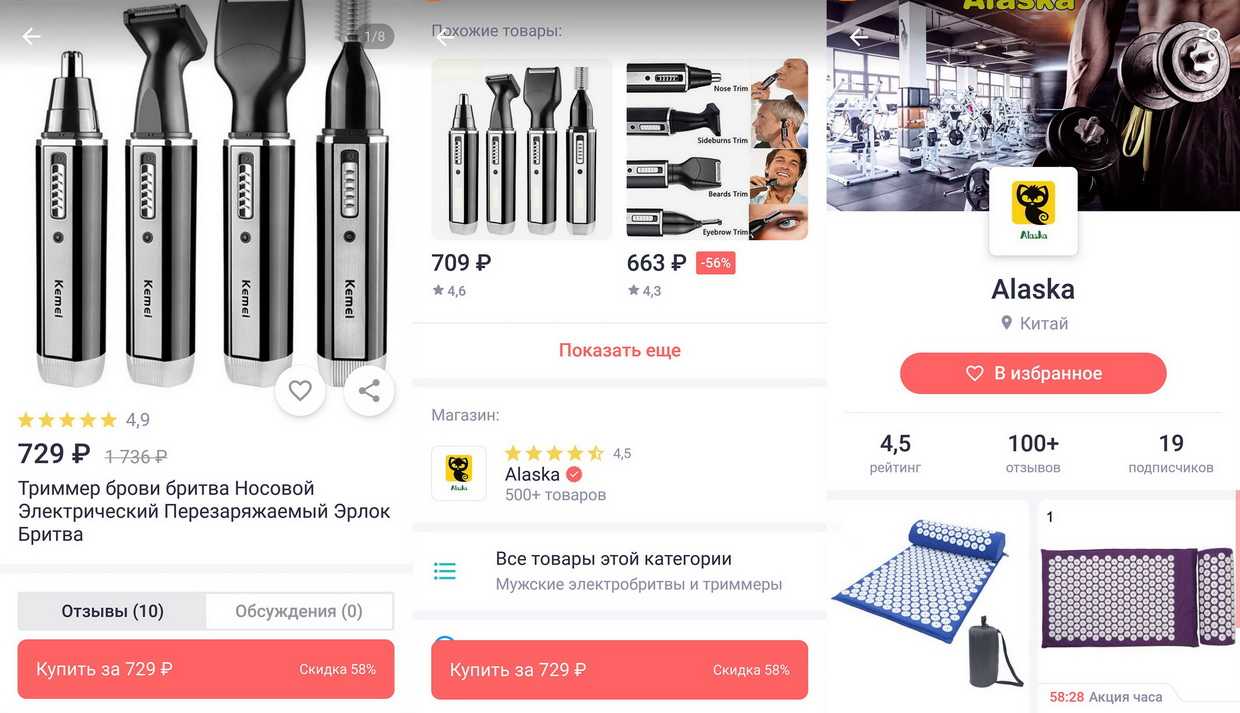This screenshot has width=1240, height=713.
Task: Tap the Alaska cat logo on the store page
Action: point(1033,211)
